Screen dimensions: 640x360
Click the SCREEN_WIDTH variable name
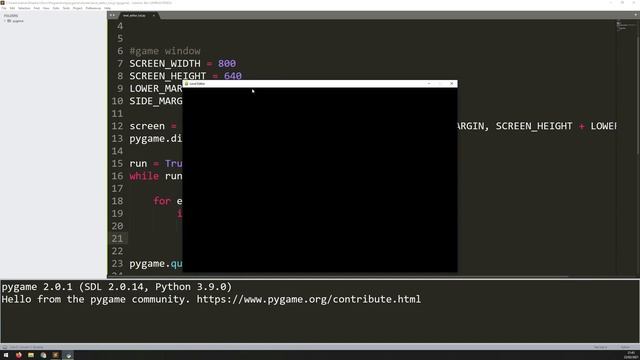(x=165, y=64)
